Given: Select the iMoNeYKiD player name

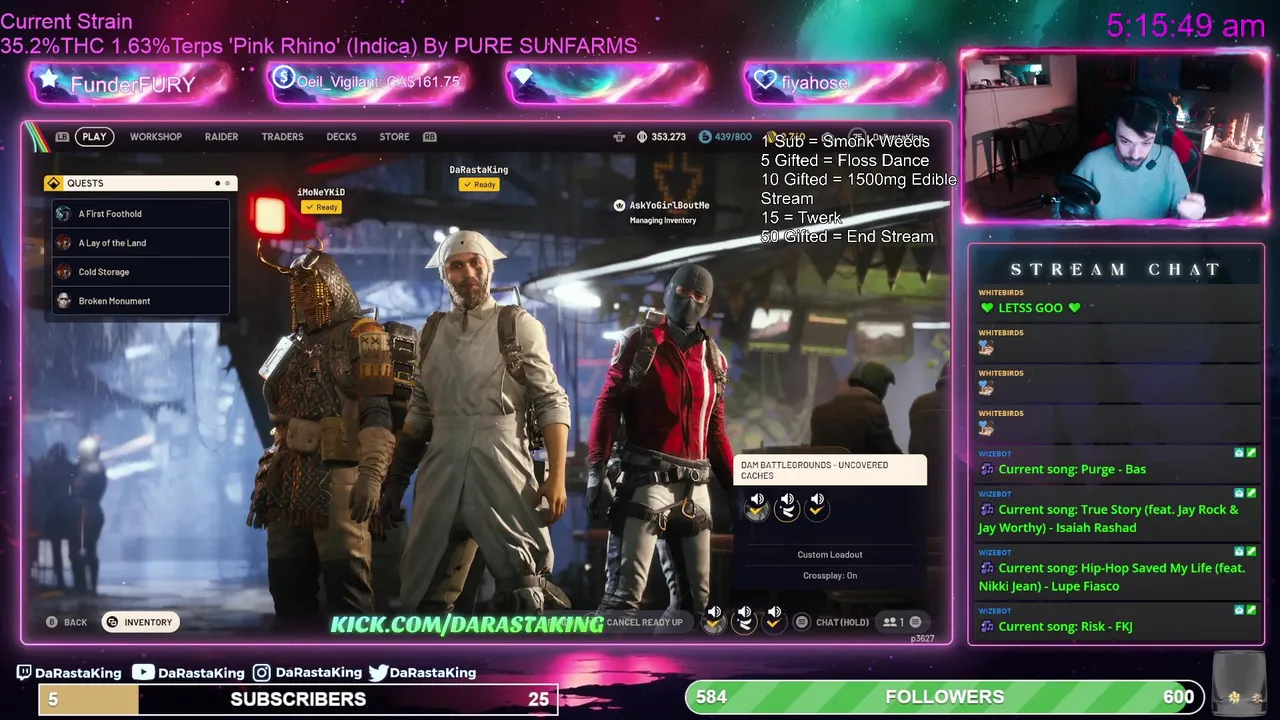Looking at the screenshot, I should [321, 192].
